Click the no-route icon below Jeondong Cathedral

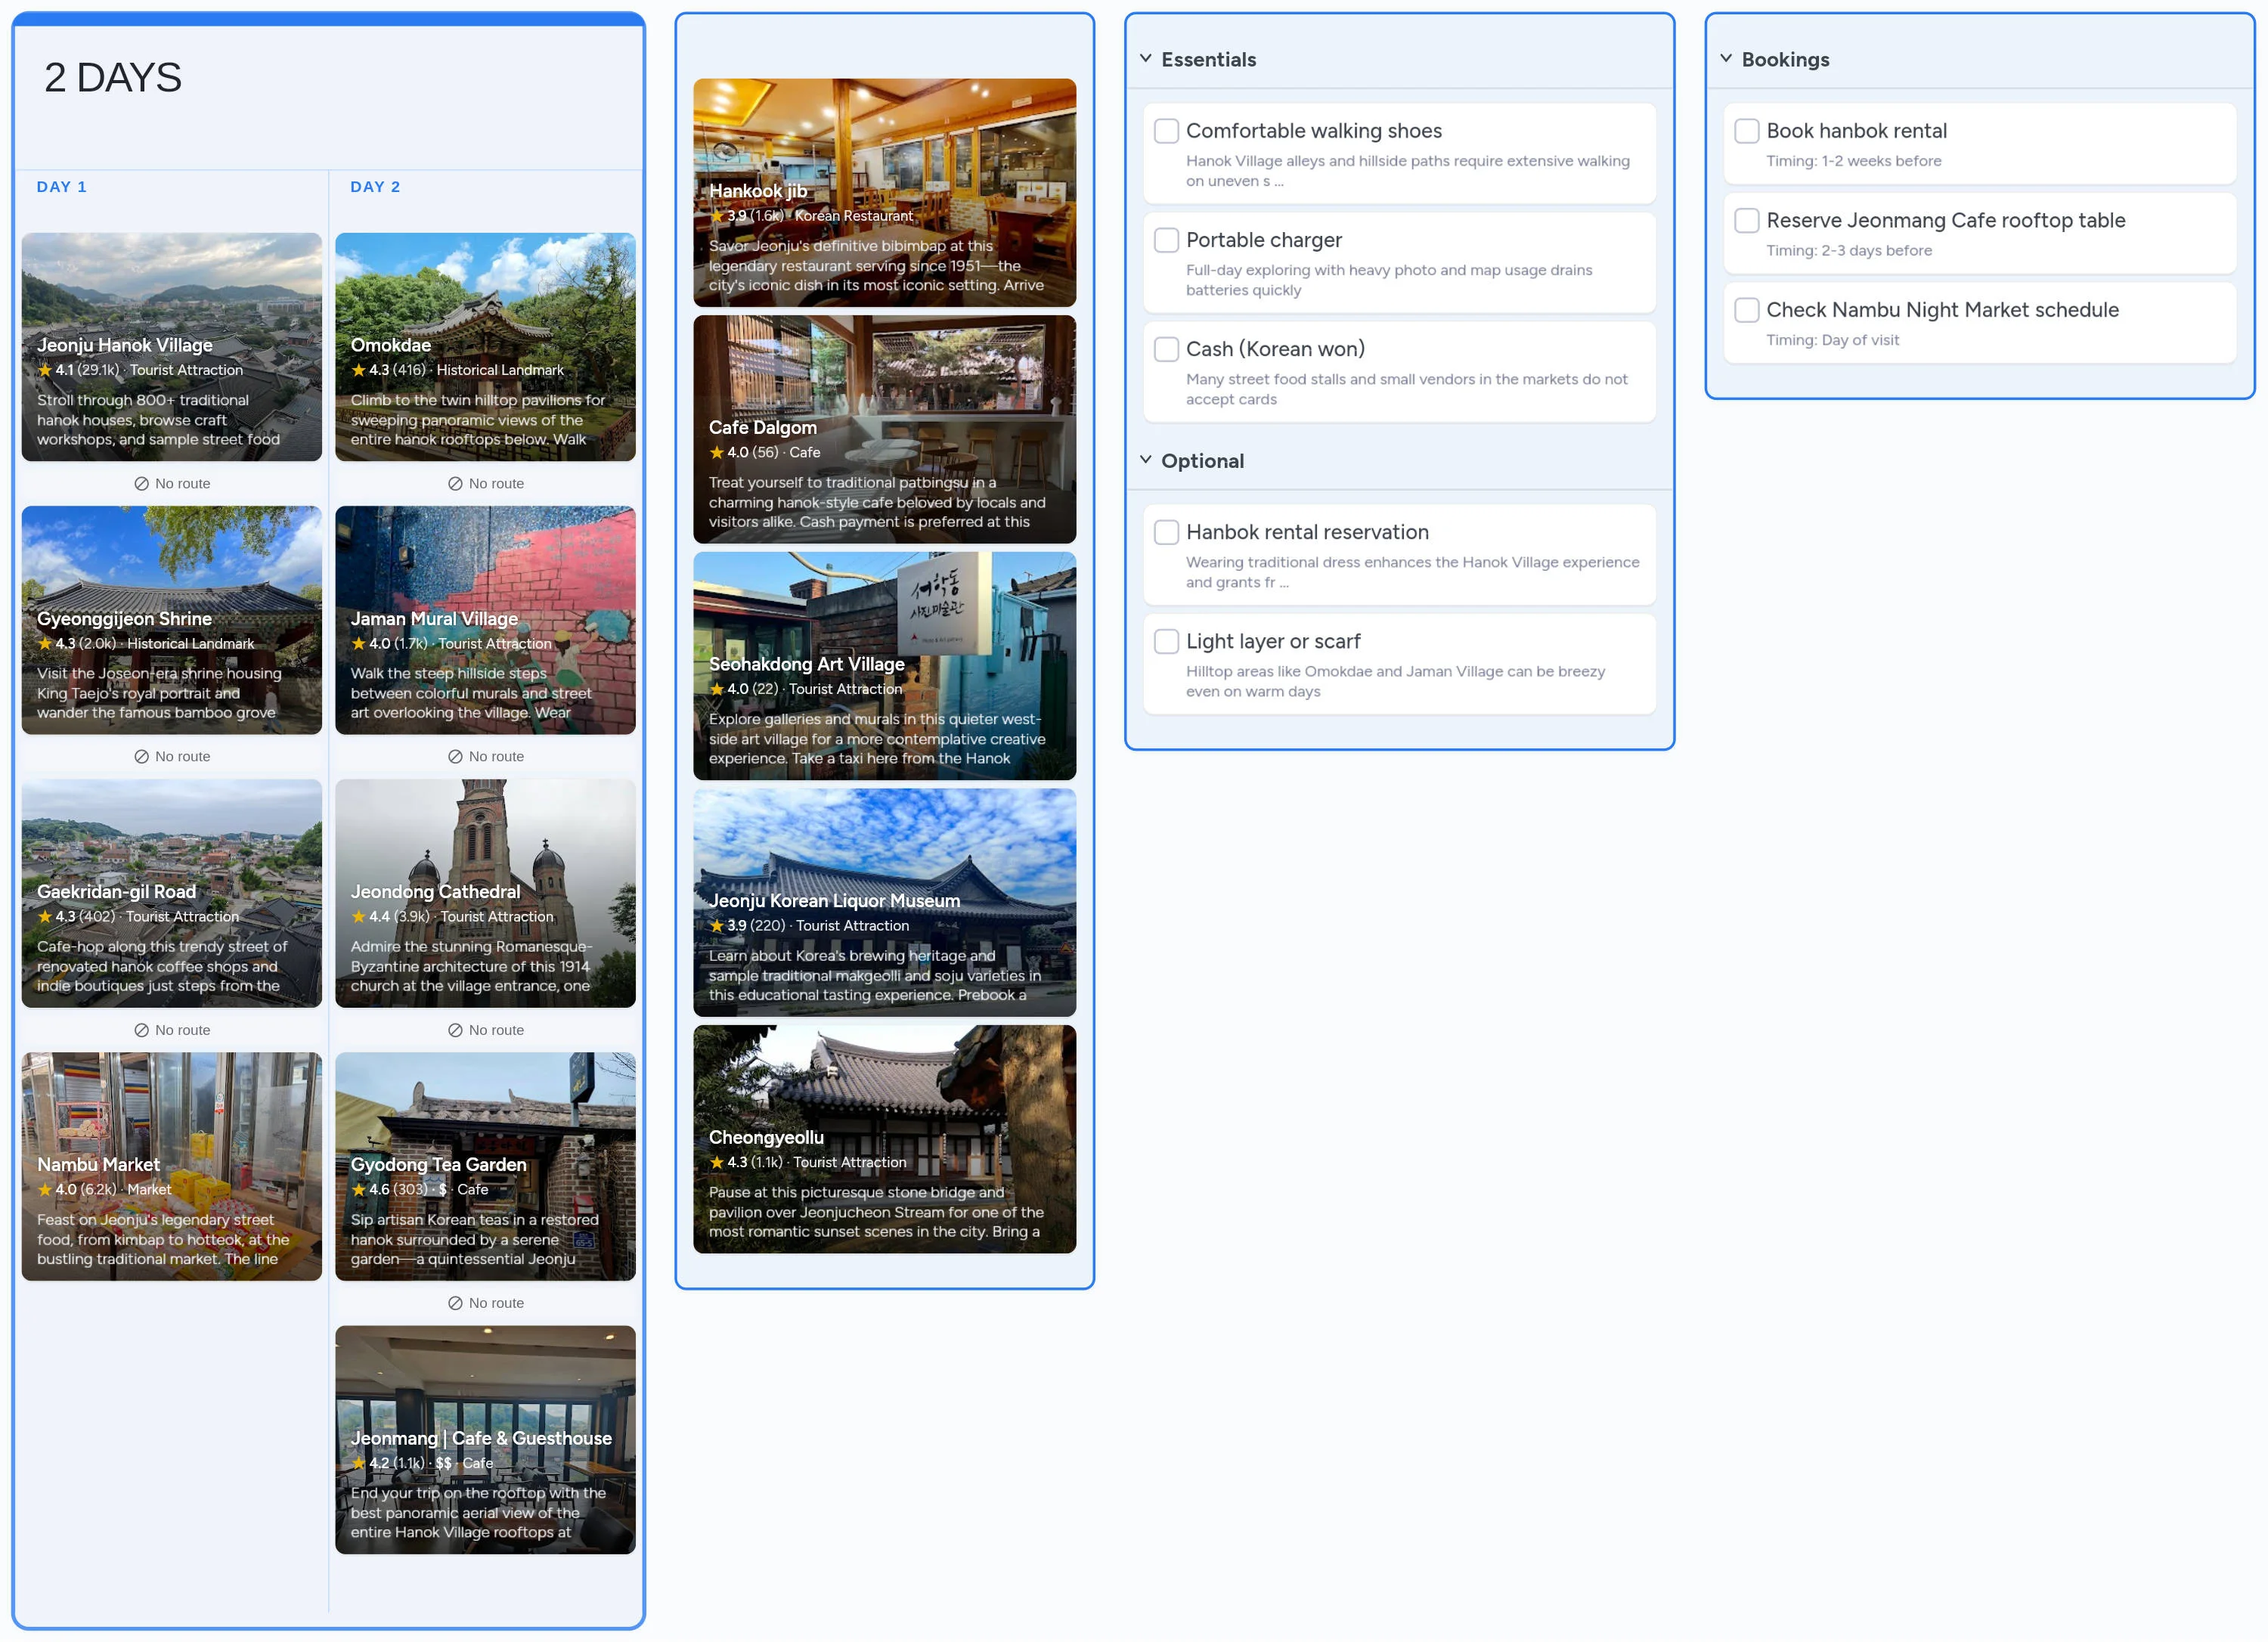(x=455, y=1030)
